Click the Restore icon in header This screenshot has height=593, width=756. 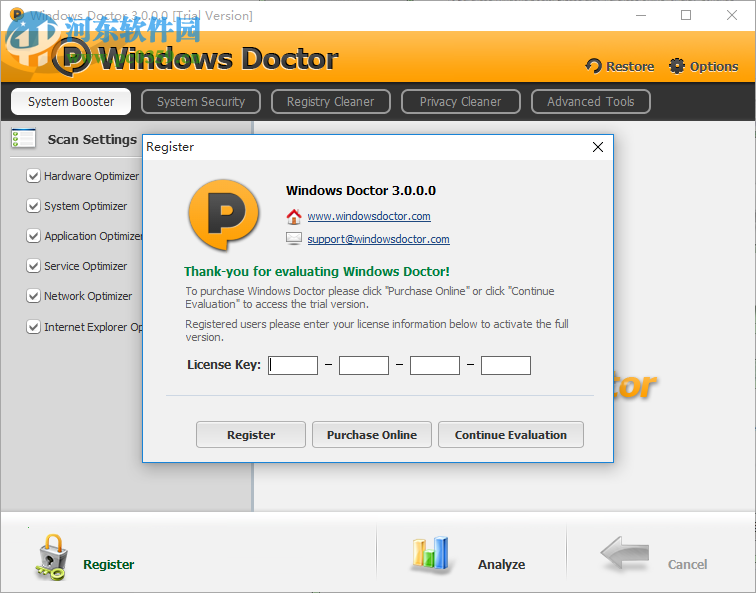coord(594,66)
